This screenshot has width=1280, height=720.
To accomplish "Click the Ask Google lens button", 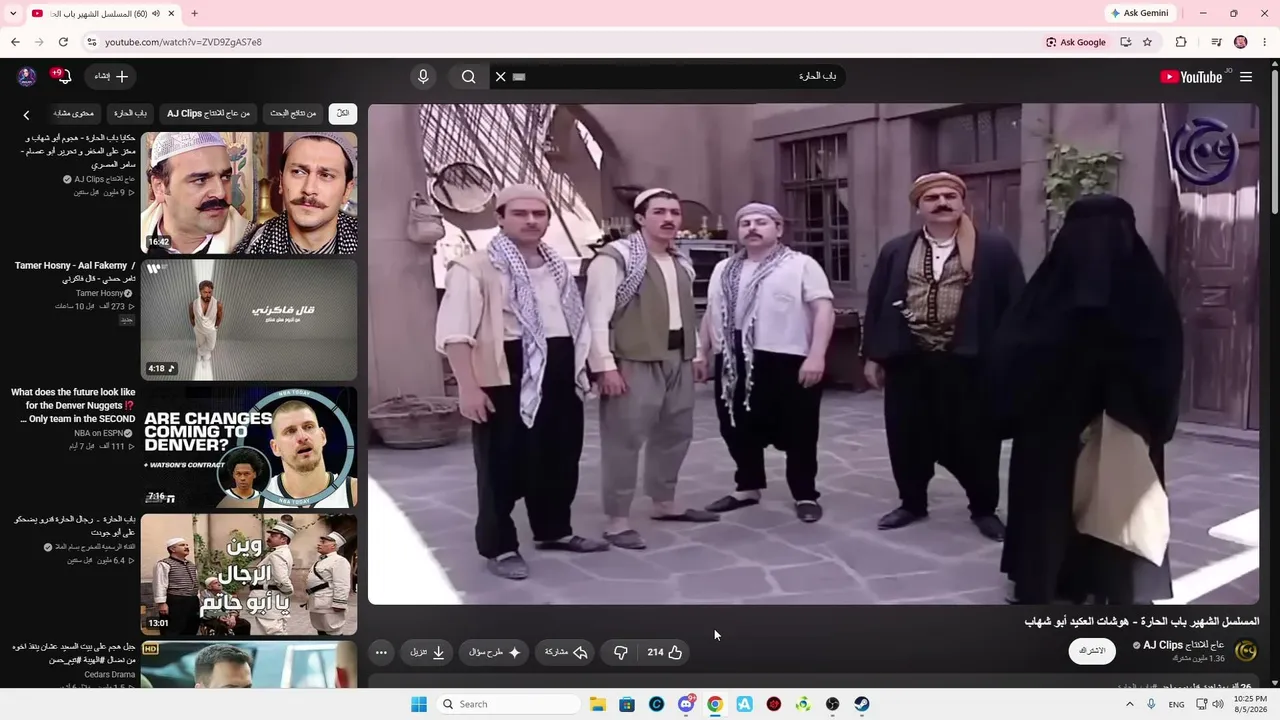I will point(1076,42).
